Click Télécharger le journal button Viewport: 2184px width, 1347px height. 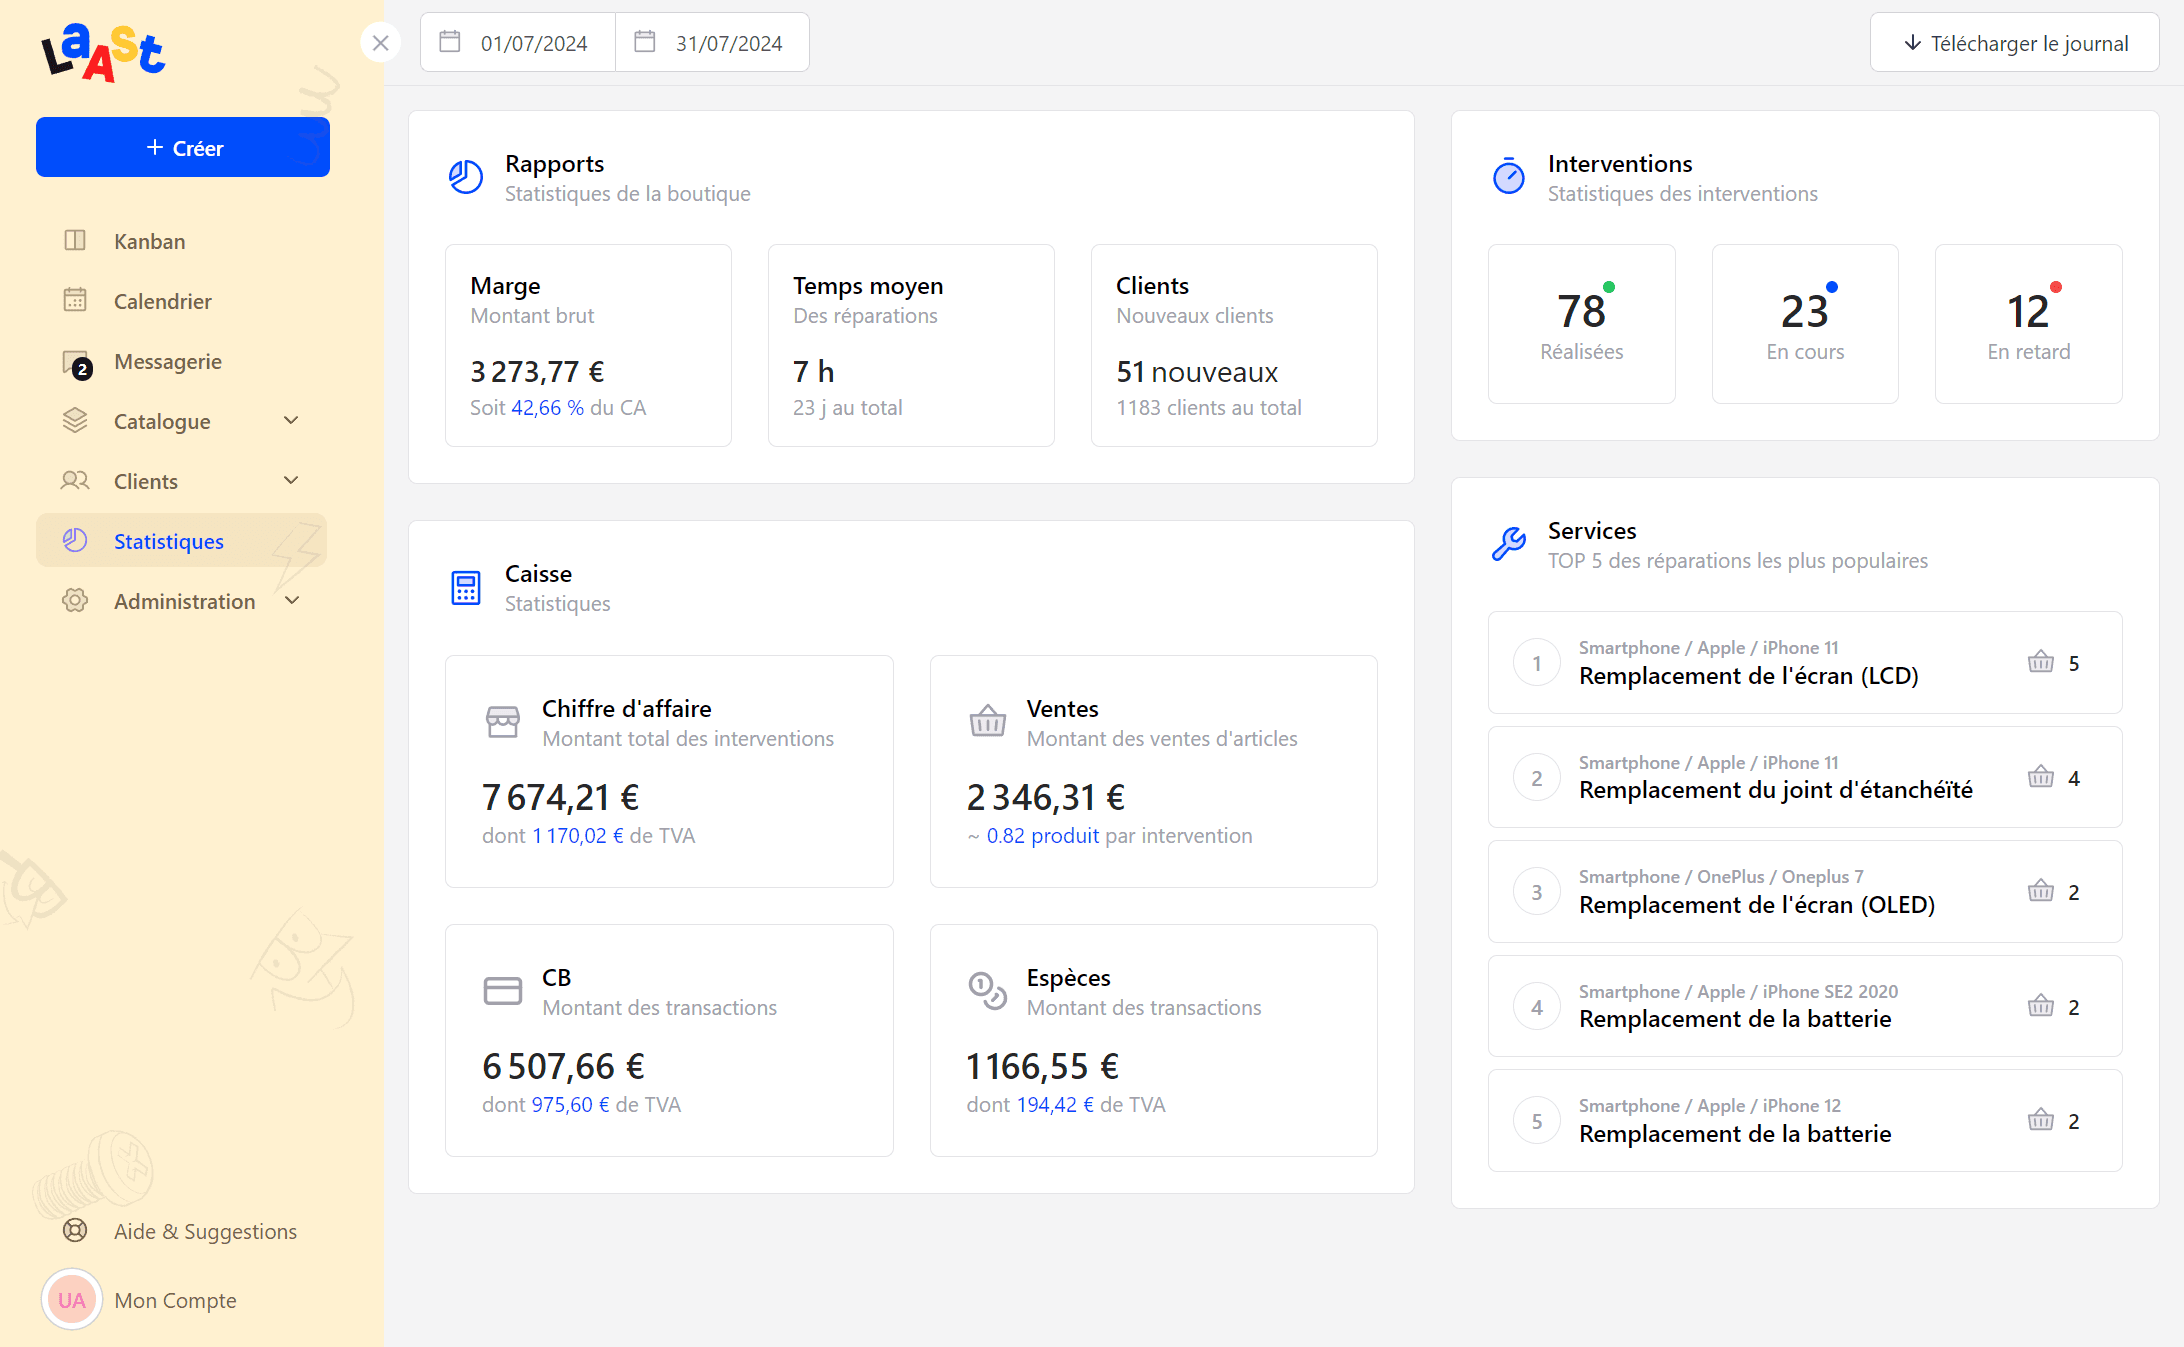pyautogui.click(x=2014, y=43)
